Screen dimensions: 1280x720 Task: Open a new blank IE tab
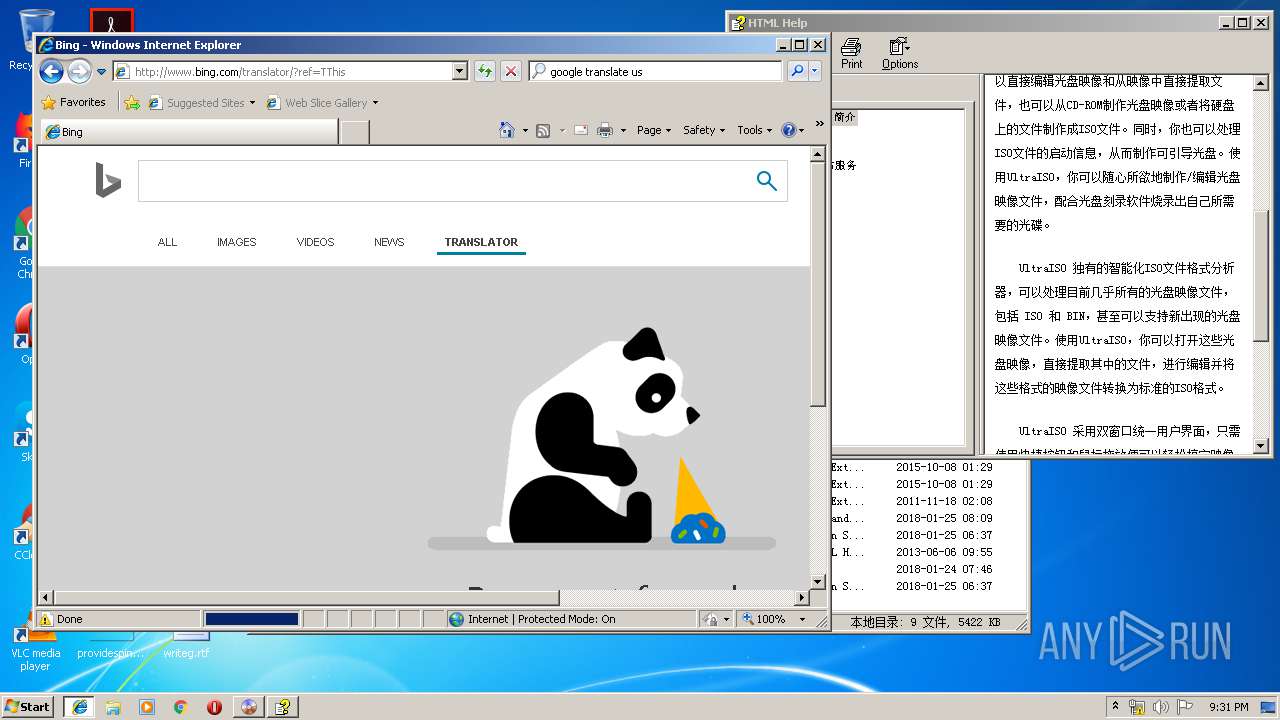[354, 131]
